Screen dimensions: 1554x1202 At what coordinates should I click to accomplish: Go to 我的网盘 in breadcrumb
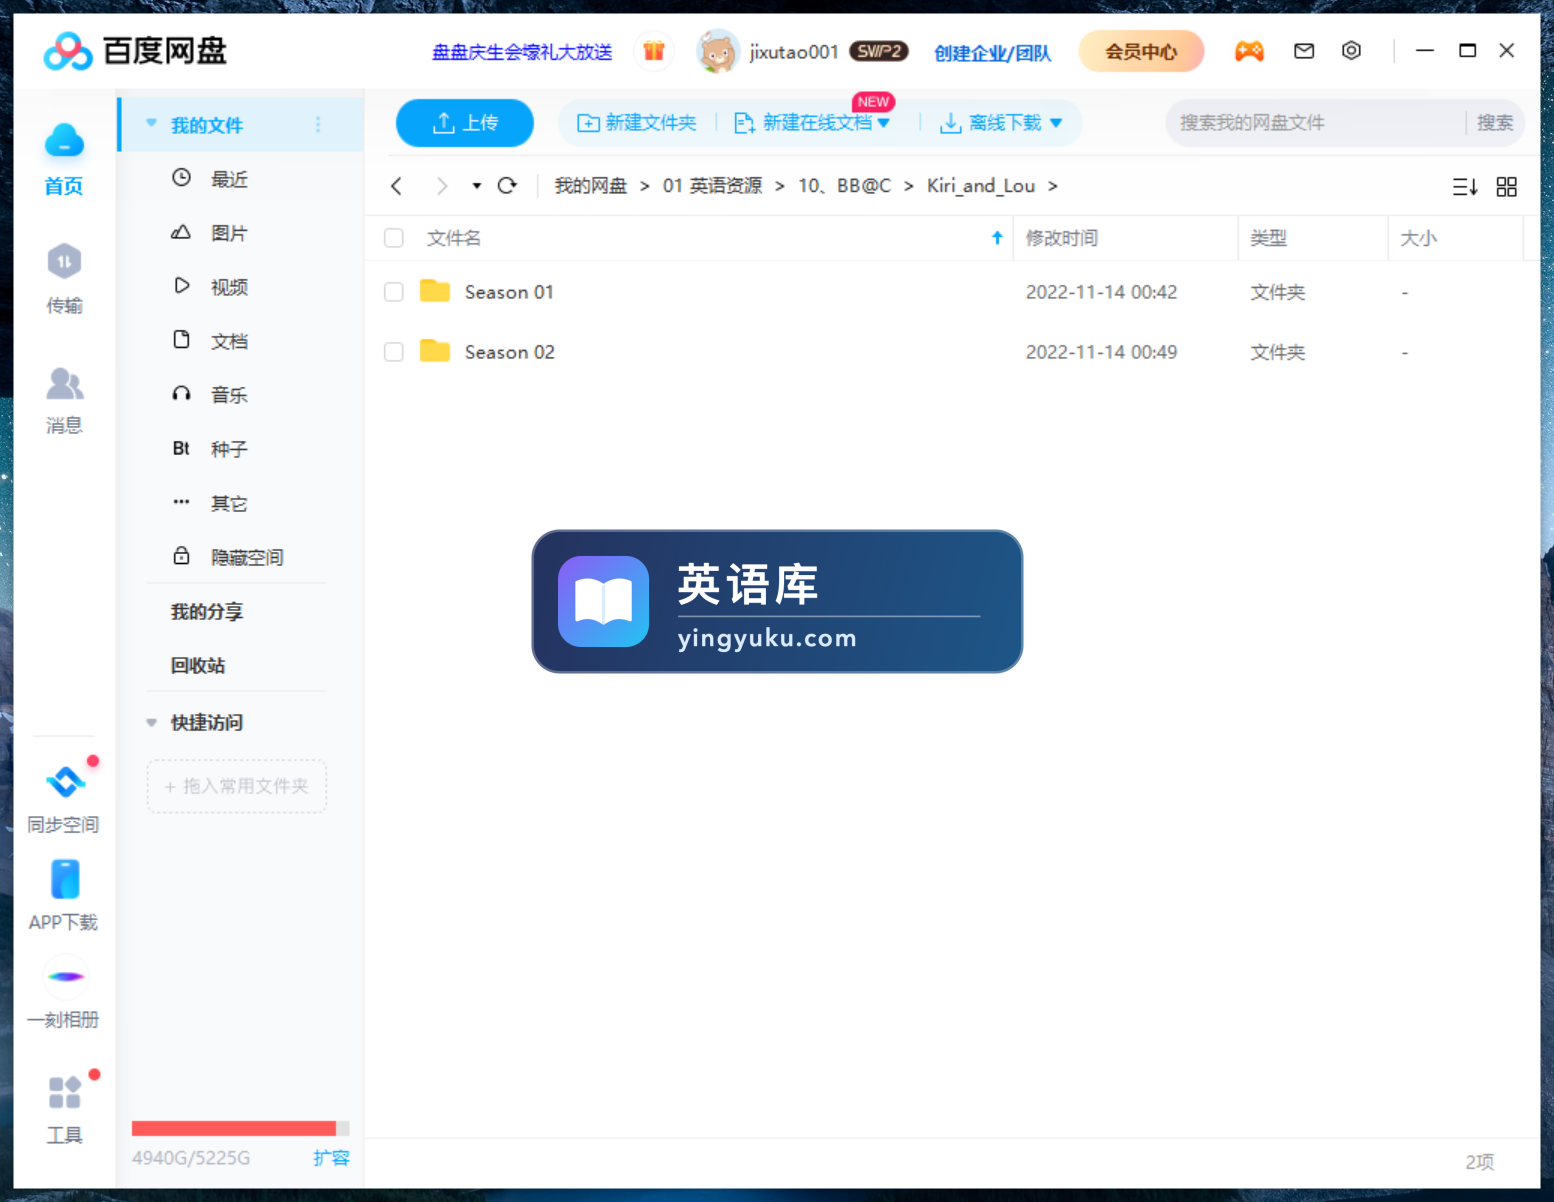591,186
